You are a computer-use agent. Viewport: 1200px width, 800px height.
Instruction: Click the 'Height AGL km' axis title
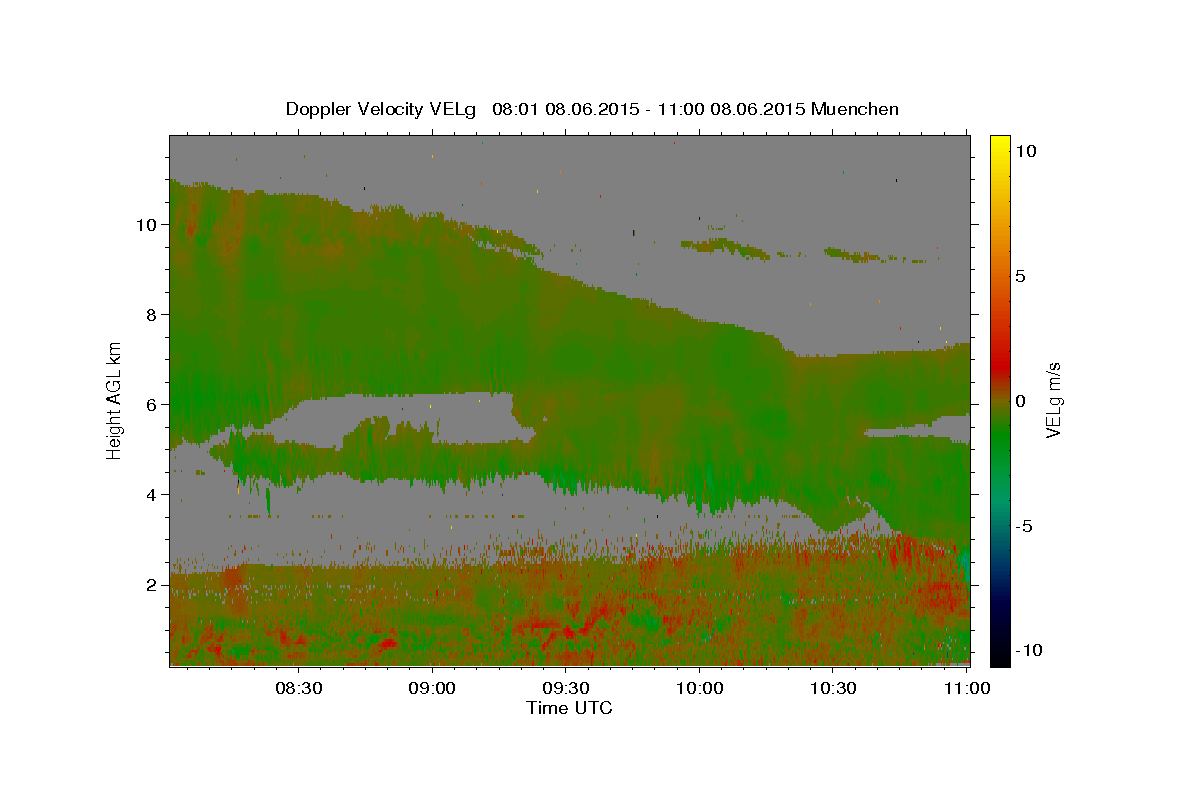115,399
